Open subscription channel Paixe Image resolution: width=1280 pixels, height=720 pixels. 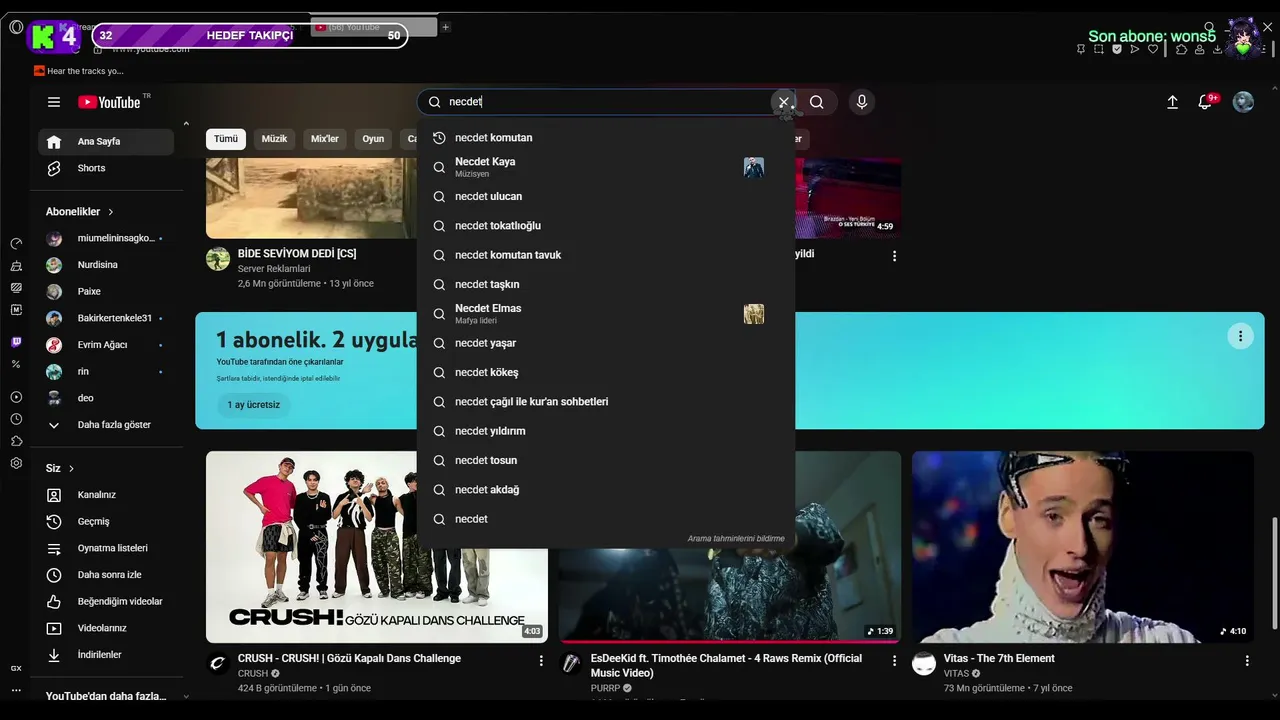[x=106, y=292]
